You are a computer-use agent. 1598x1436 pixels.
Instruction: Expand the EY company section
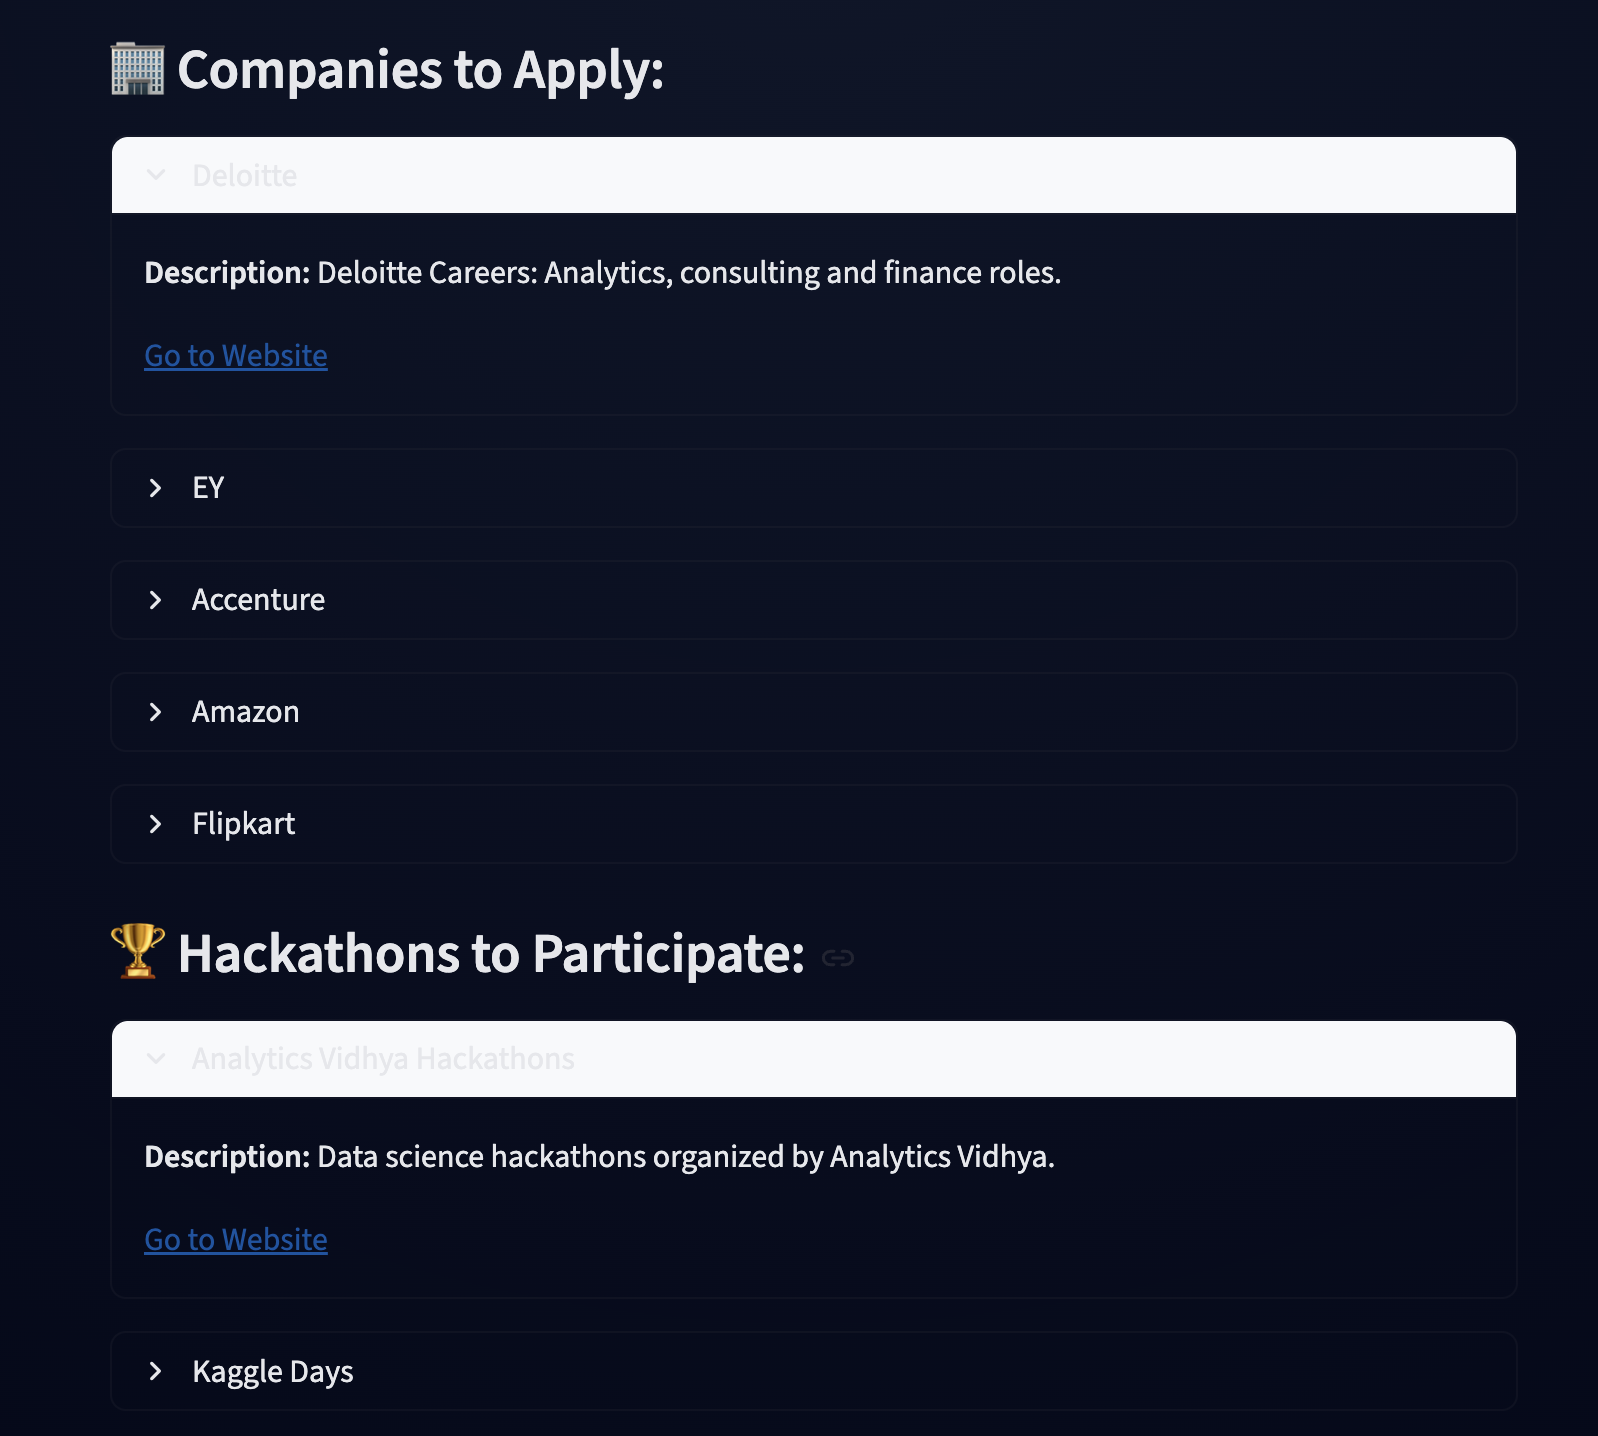point(813,488)
